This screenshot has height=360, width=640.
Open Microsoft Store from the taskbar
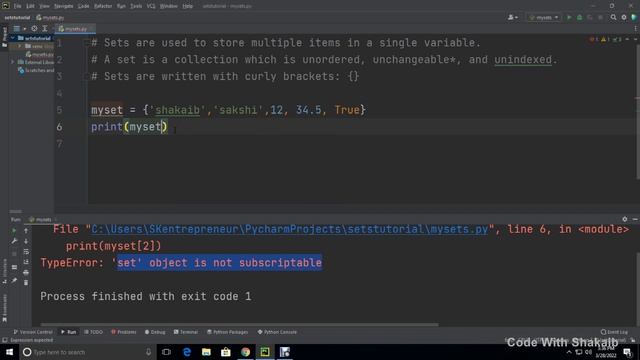point(226,352)
